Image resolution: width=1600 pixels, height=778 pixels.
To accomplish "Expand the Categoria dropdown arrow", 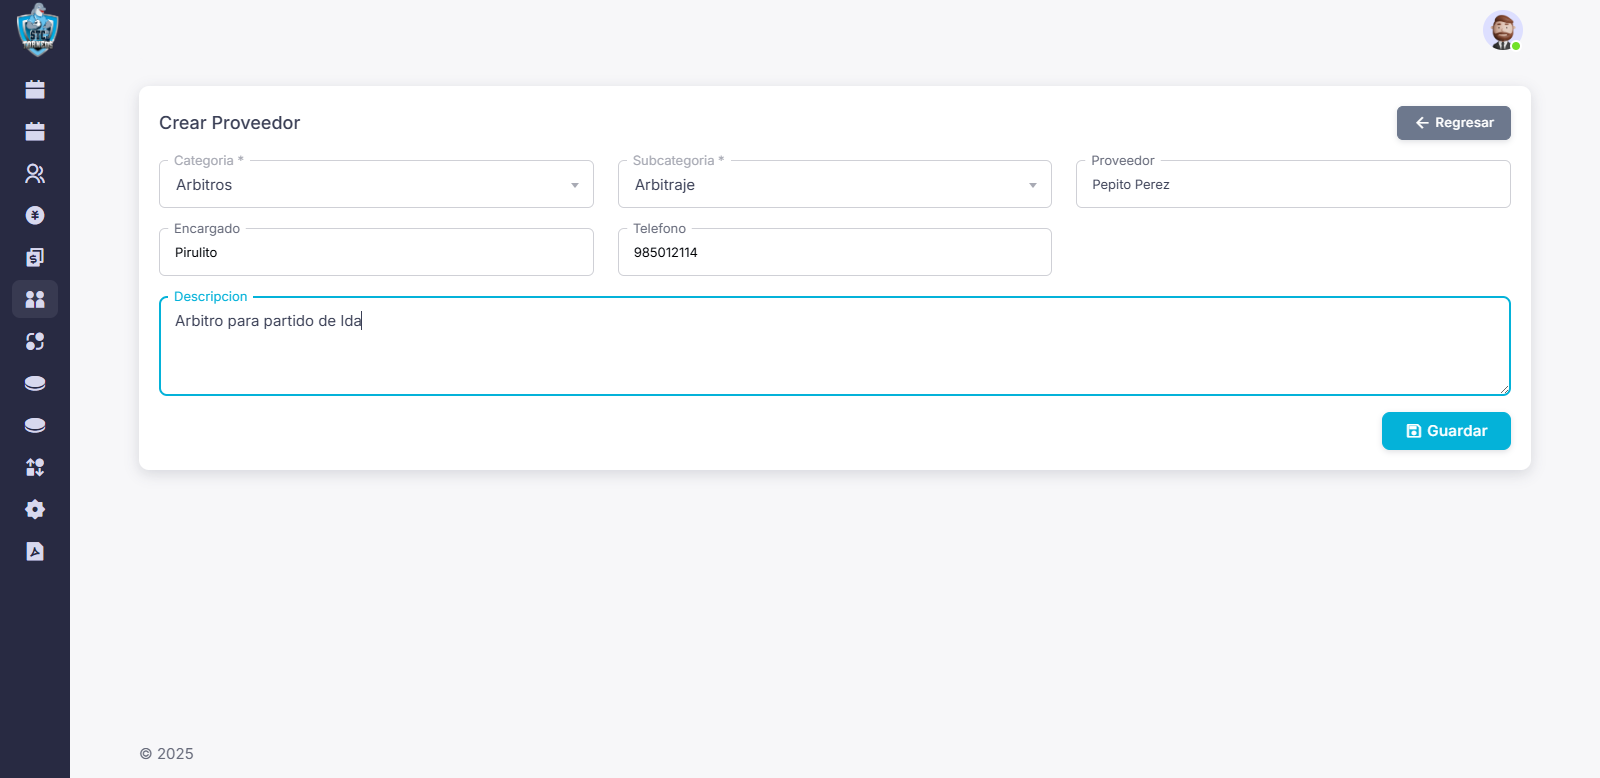I will point(575,185).
